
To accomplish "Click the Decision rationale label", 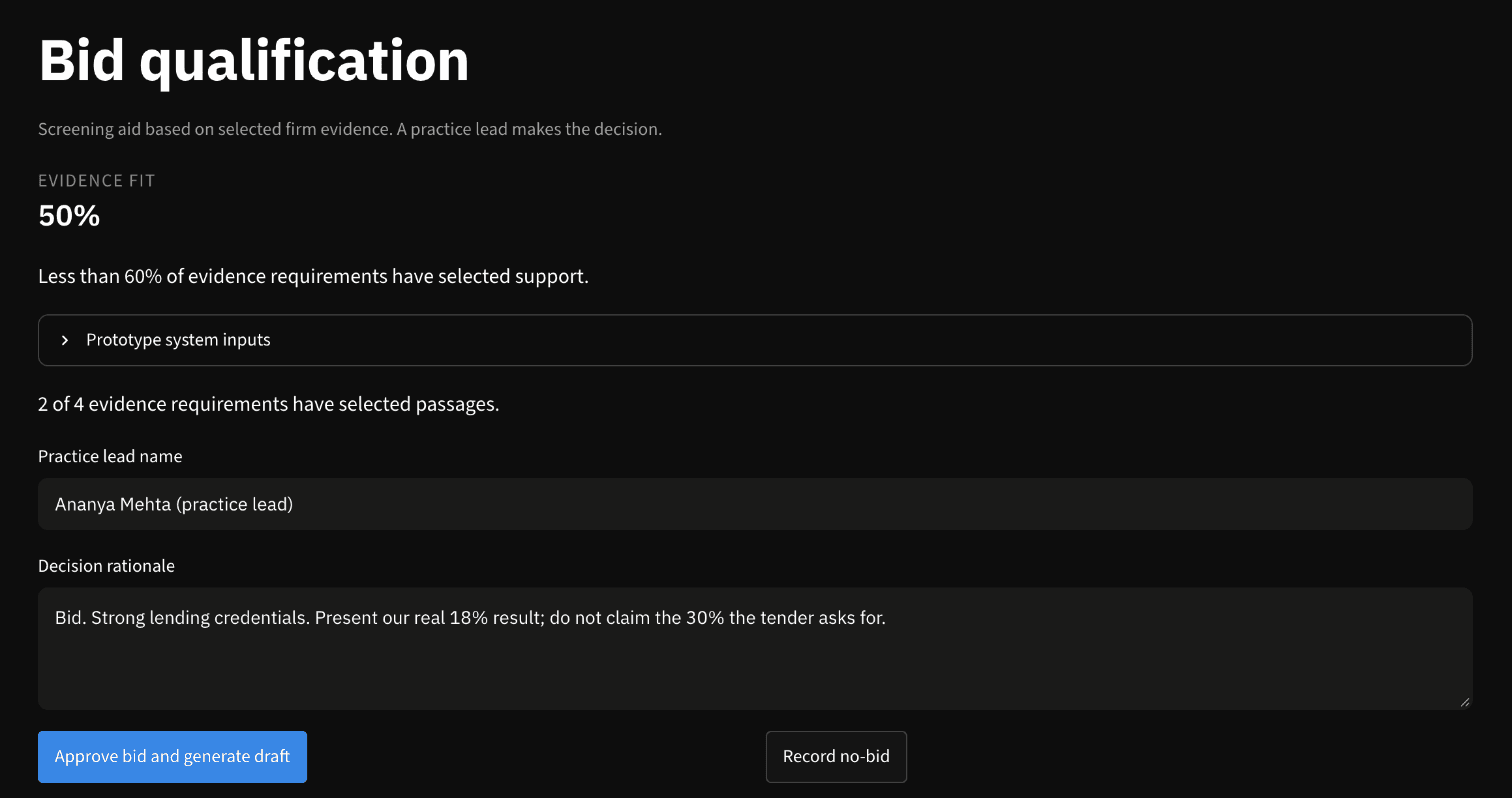I will click(106, 566).
